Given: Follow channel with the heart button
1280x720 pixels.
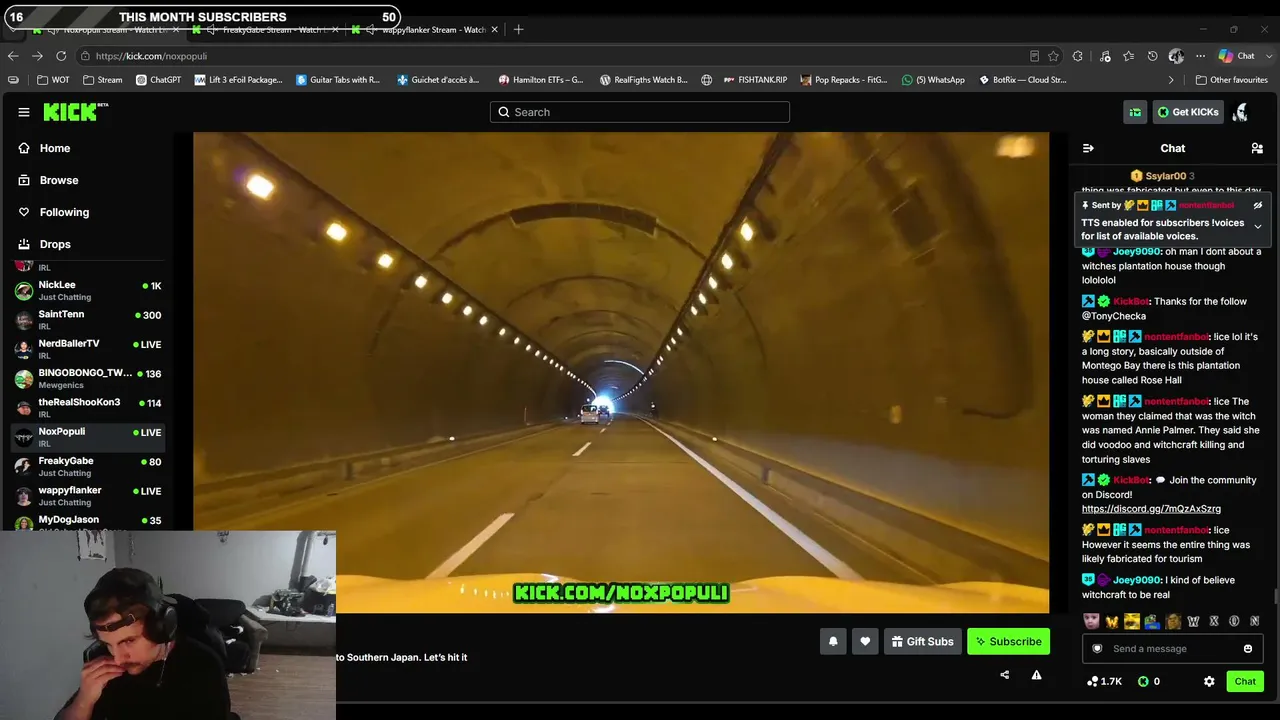Looking at the screenshot, I should pos(865,642).
